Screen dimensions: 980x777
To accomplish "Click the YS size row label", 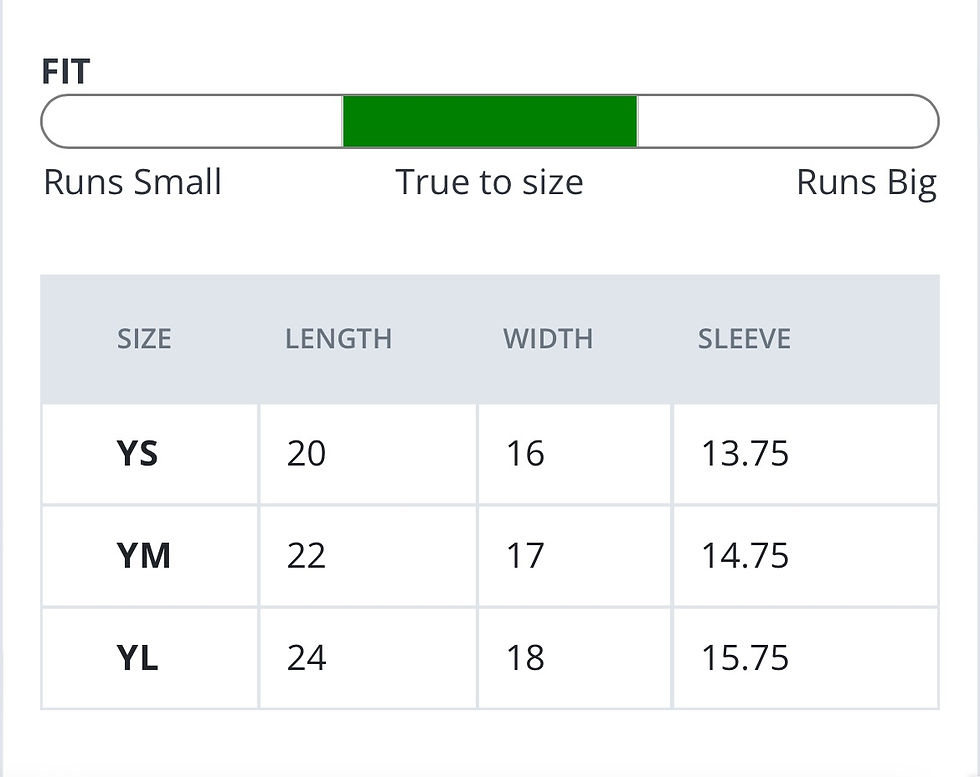I will pos(138,454).
